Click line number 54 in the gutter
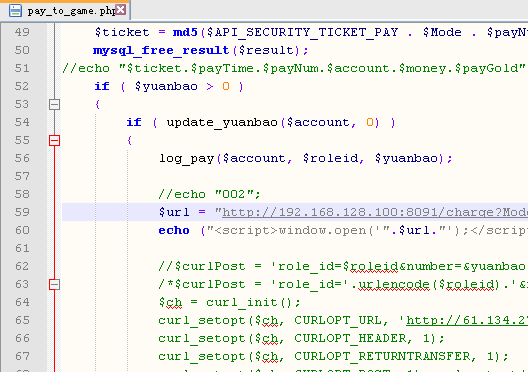528x372 pixels. click(x=22, y=123)
